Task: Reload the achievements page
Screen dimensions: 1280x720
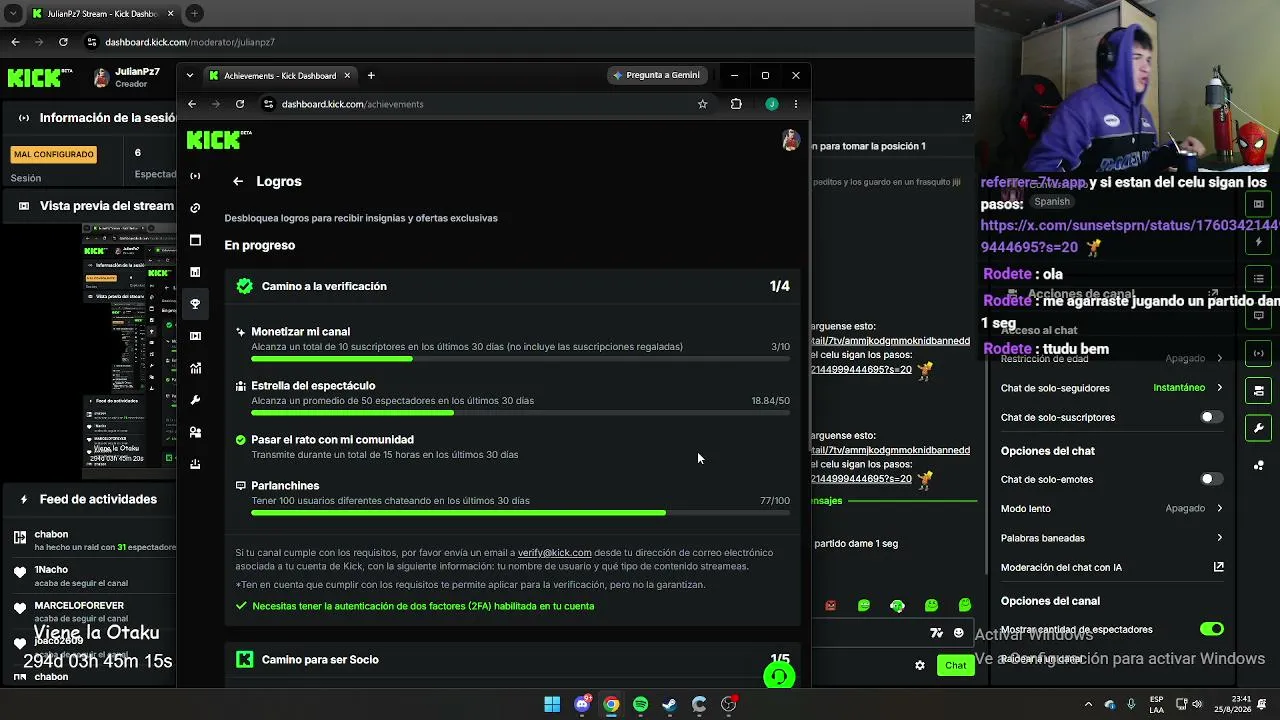Action: [240, 104]
